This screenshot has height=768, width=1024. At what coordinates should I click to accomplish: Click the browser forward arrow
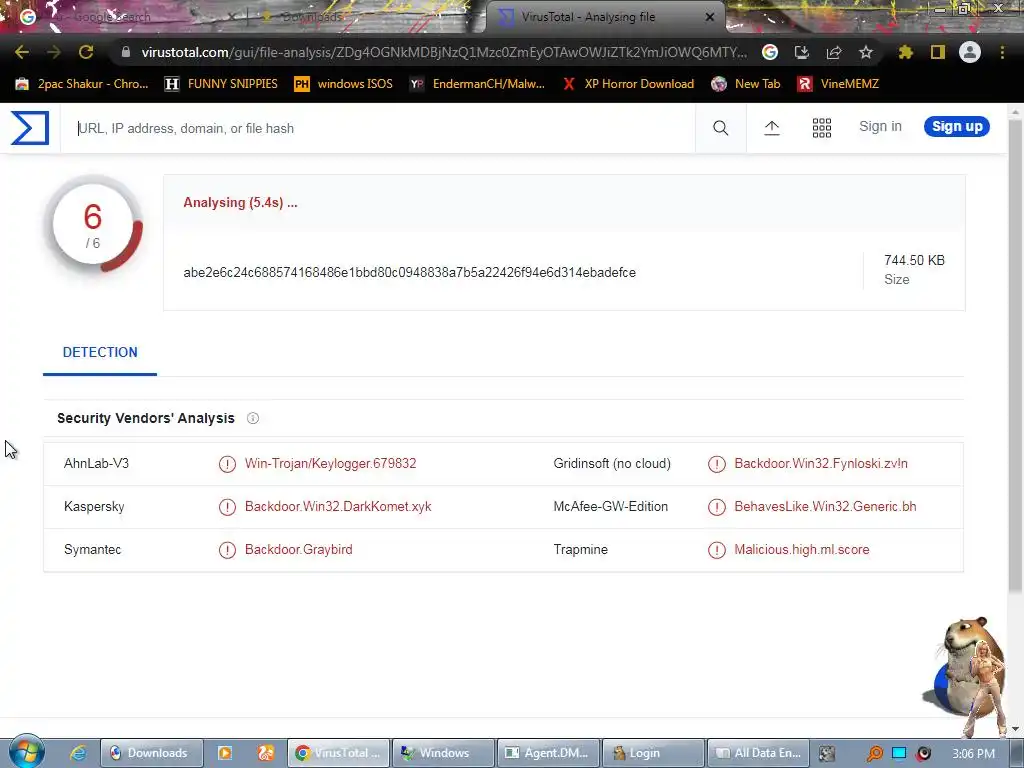pos(54,52)
